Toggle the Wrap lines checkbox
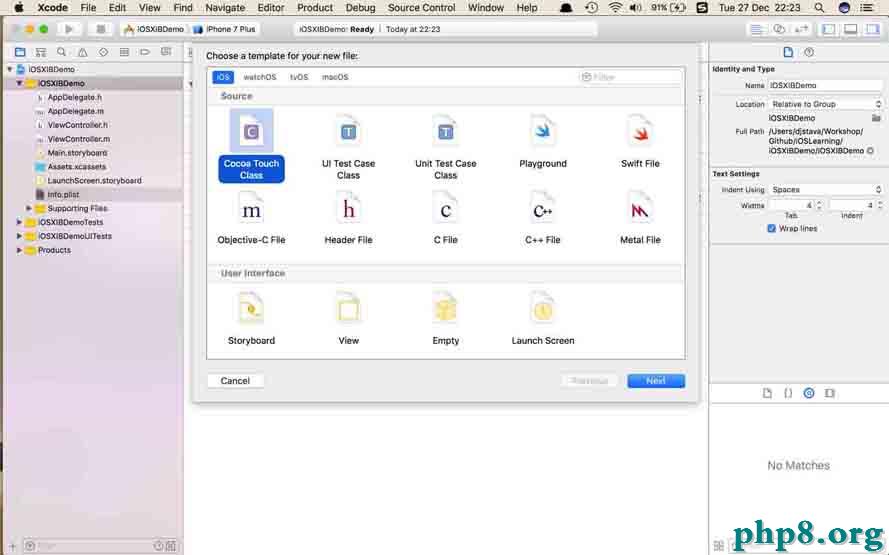This screenshot has width=889, height=555. [771, 229]
